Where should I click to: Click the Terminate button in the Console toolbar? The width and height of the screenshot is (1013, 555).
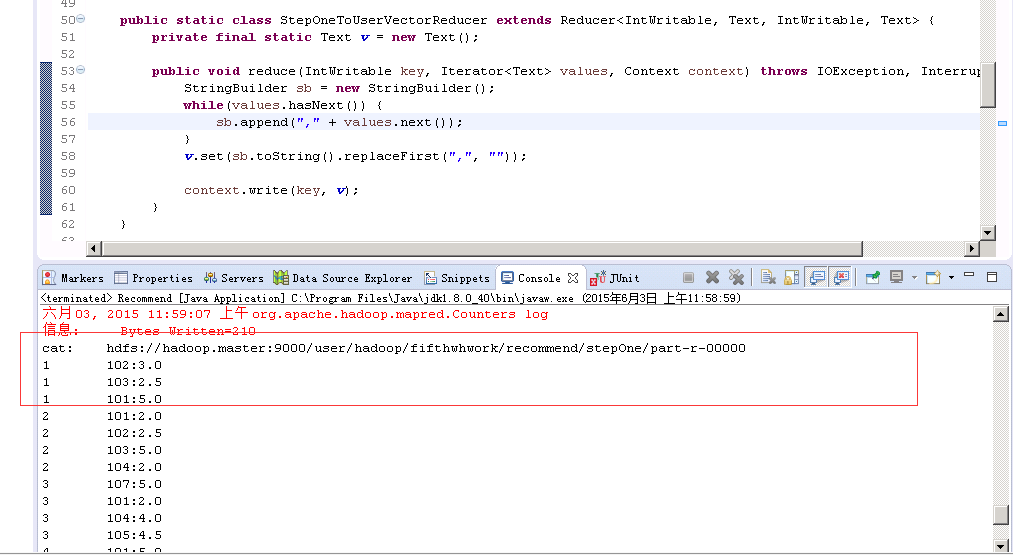(x=689, y=278)
